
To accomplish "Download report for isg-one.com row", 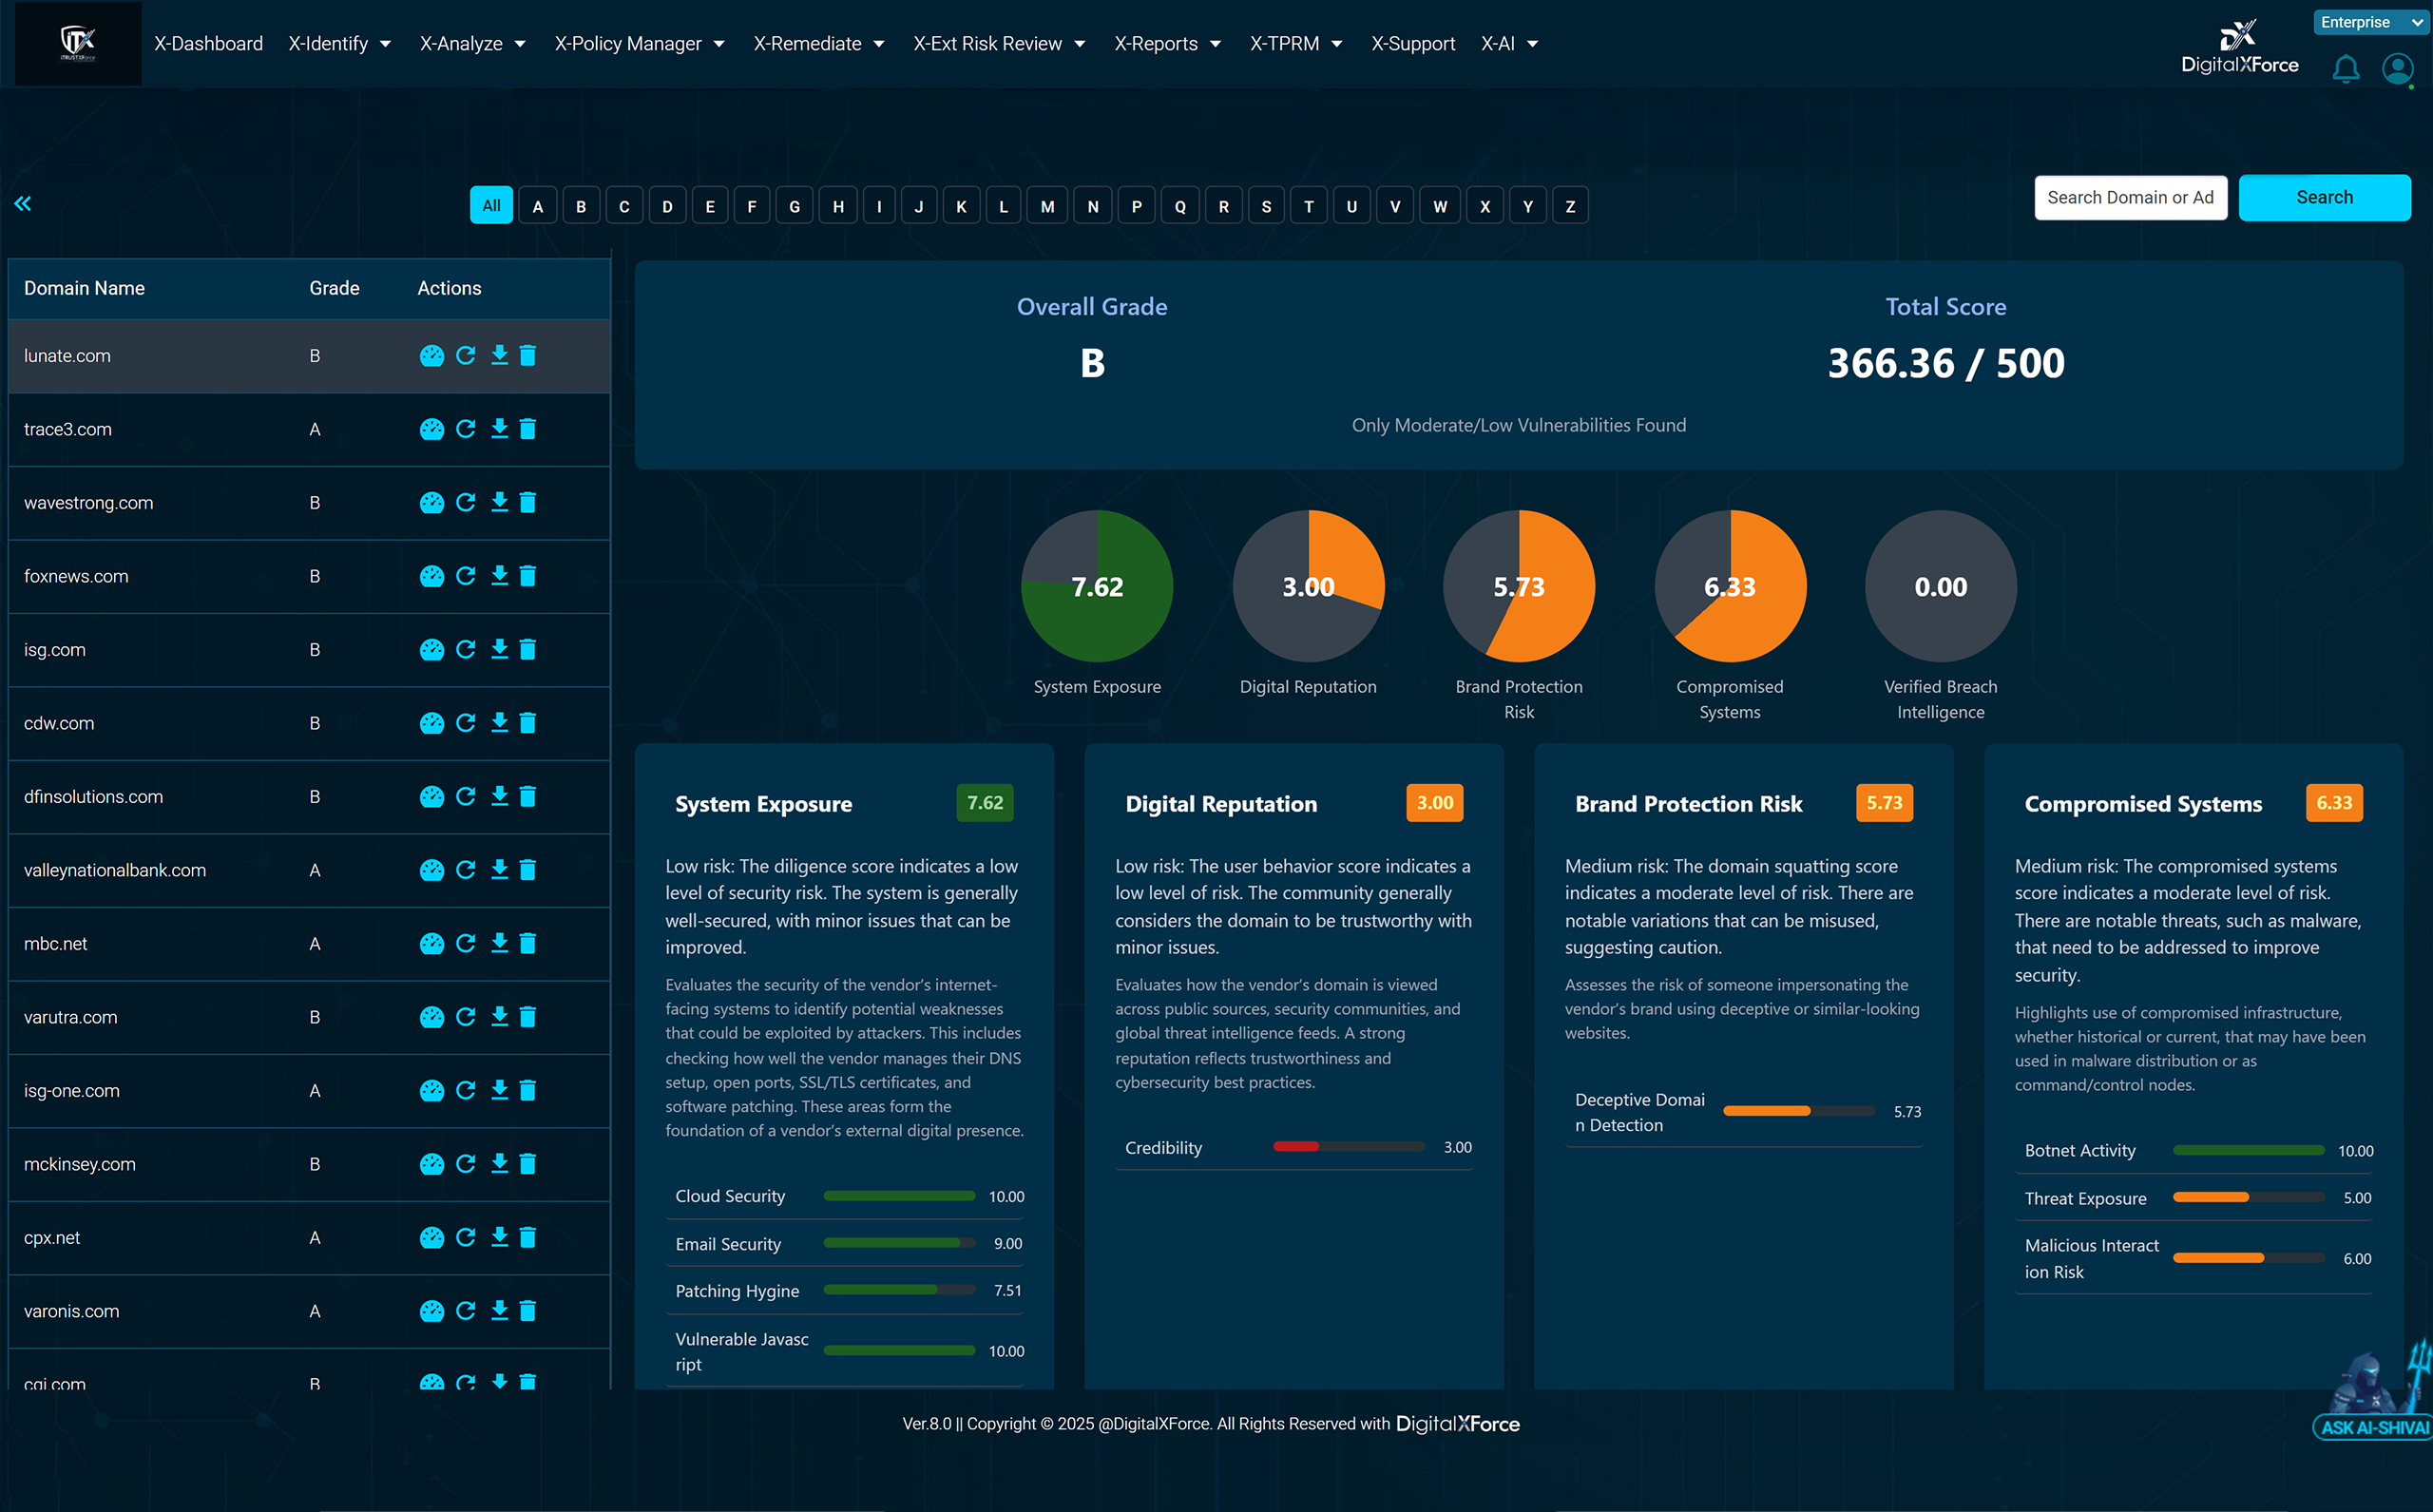I will pyautogui.click(x=499, y=1090).
